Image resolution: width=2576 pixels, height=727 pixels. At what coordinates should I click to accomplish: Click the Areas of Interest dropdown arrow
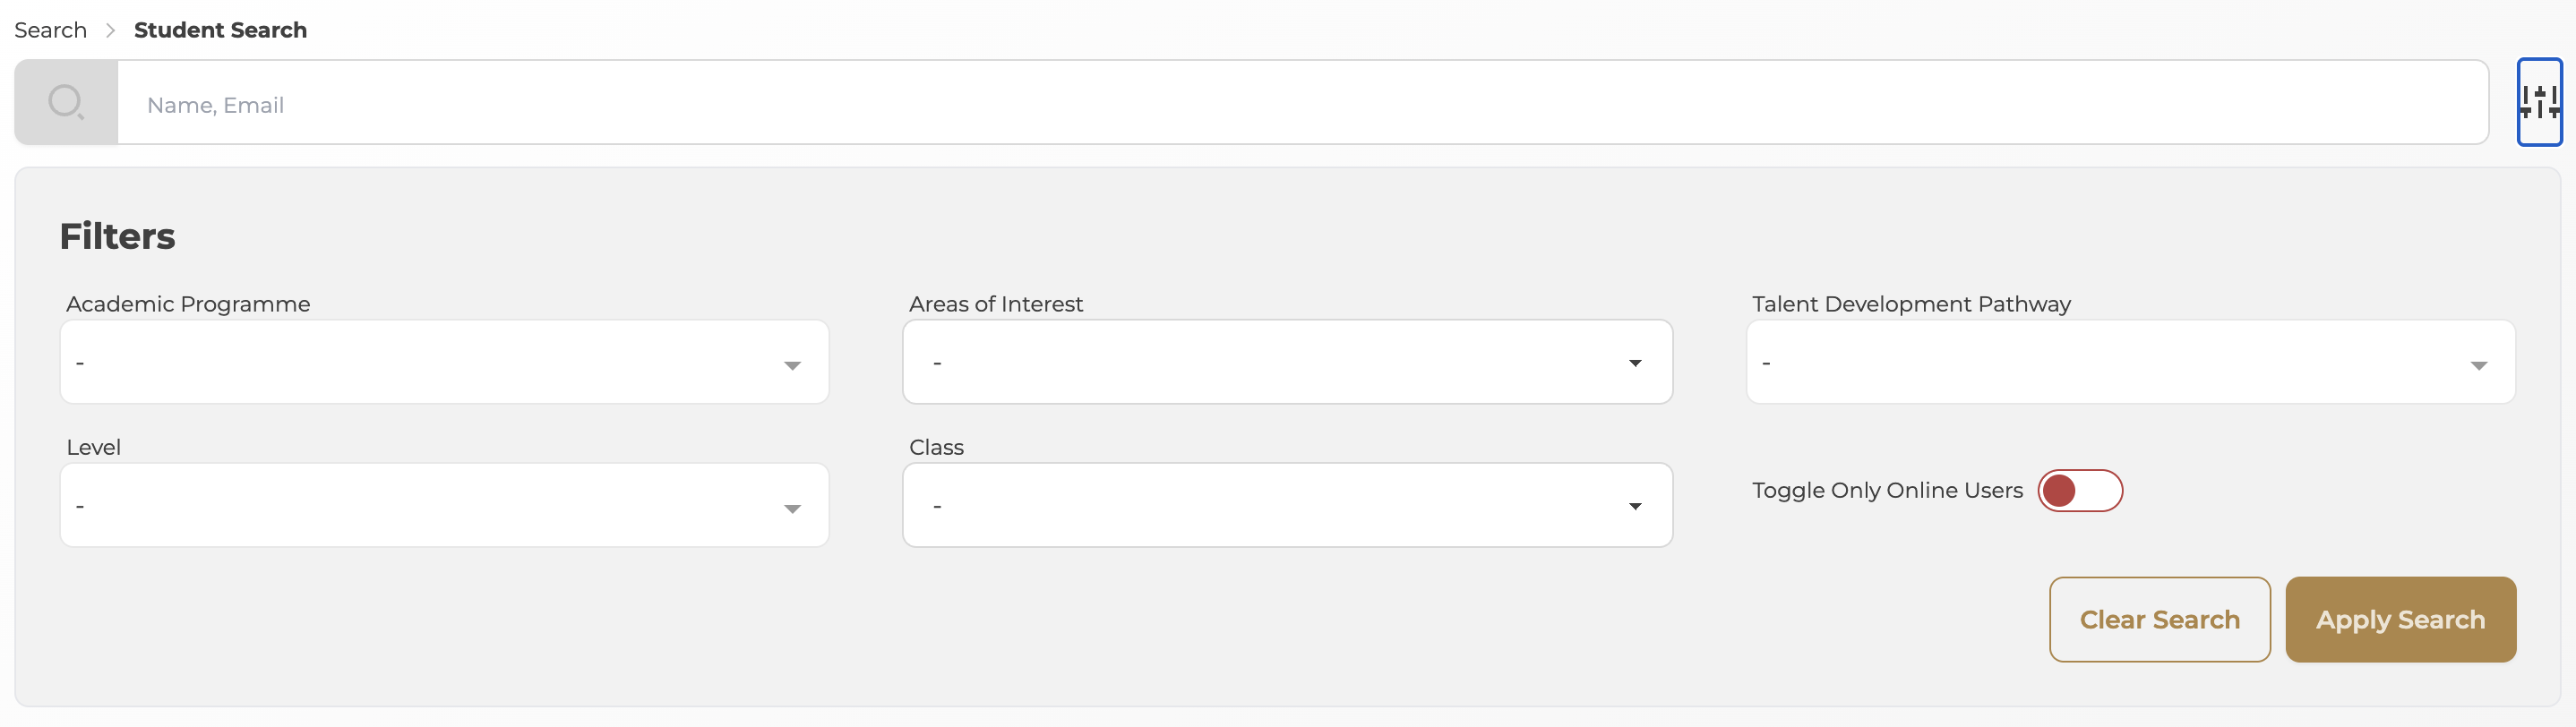pyautogui.click(x=1635, y=363)
